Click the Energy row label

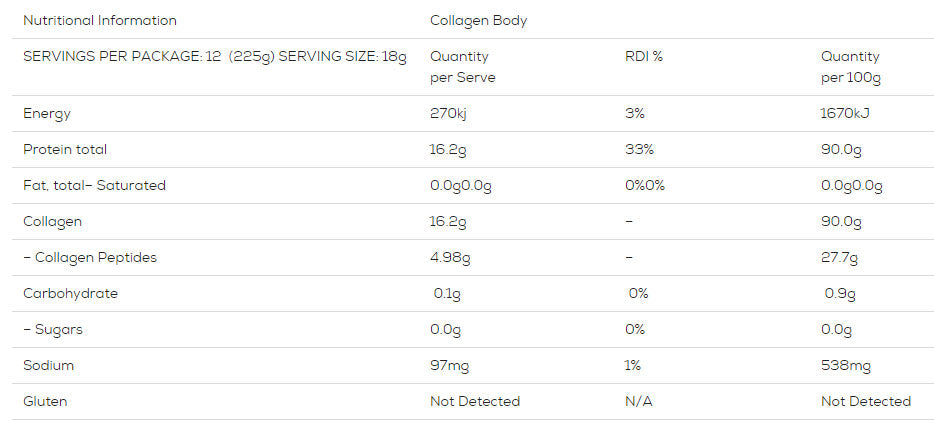(46, 114)
